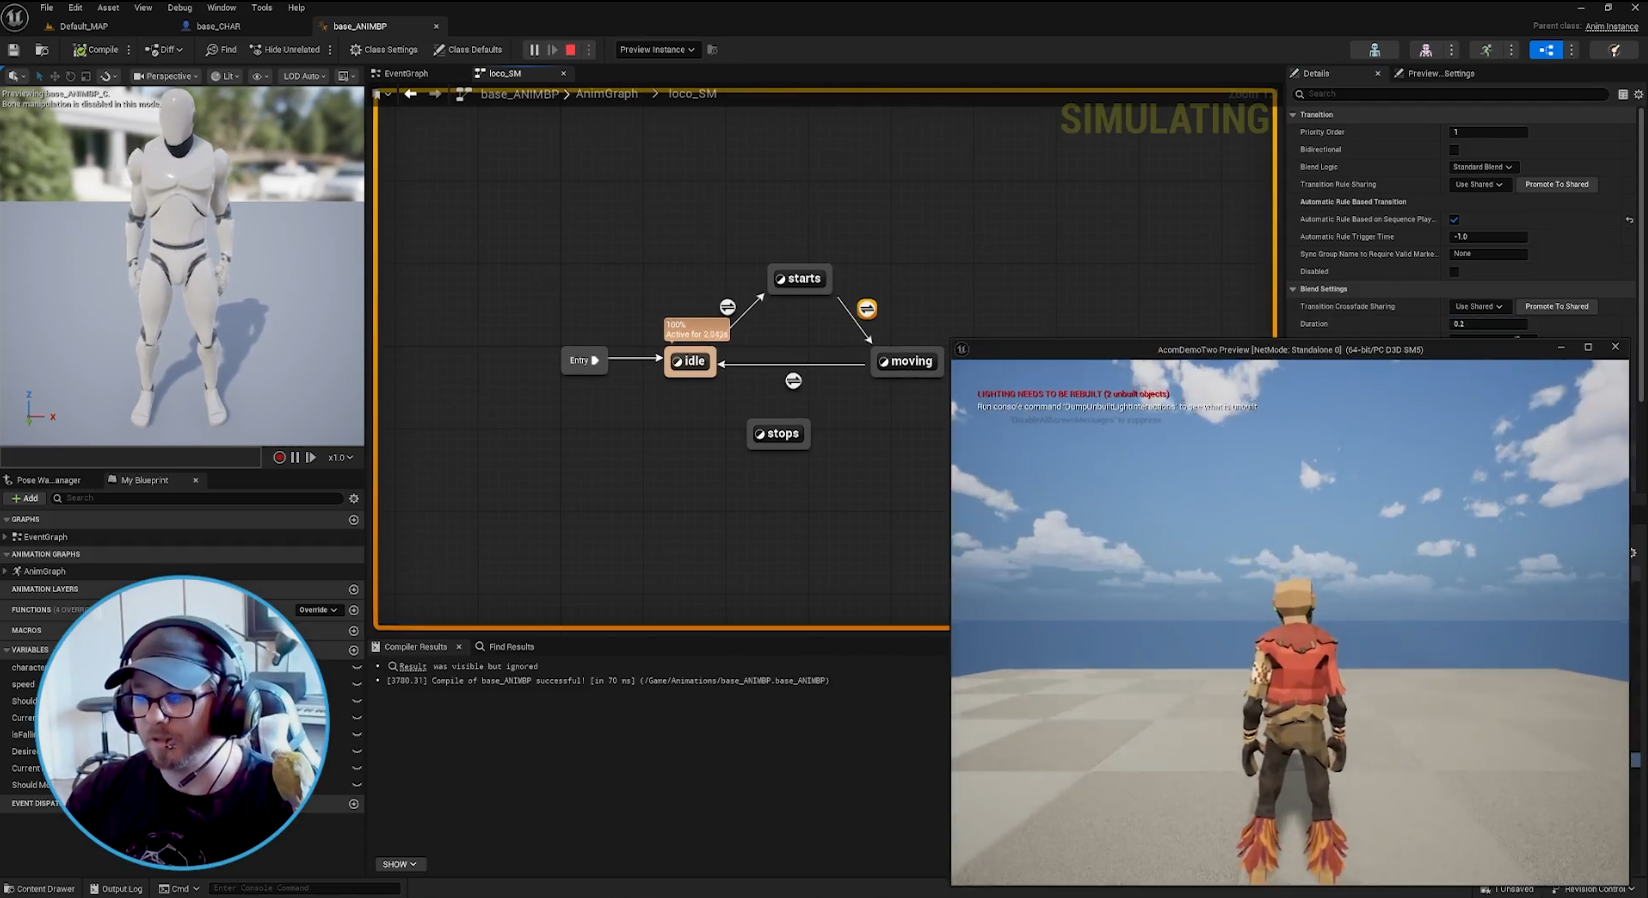The image size is (1648, 898).
Task: Enable the Bidirectional checkbox
Action: pos(1454,150)
